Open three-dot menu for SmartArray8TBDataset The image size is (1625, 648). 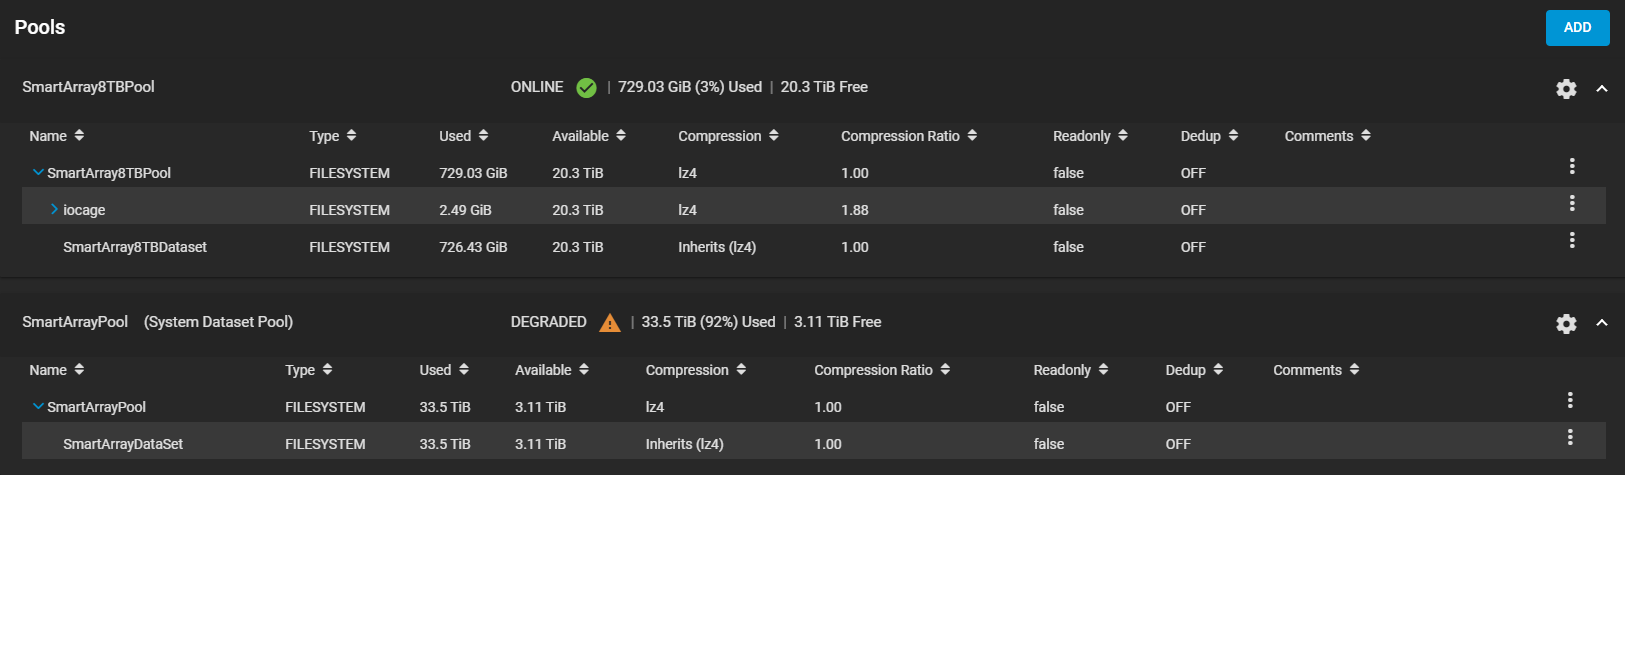(x=1572, y=240)
